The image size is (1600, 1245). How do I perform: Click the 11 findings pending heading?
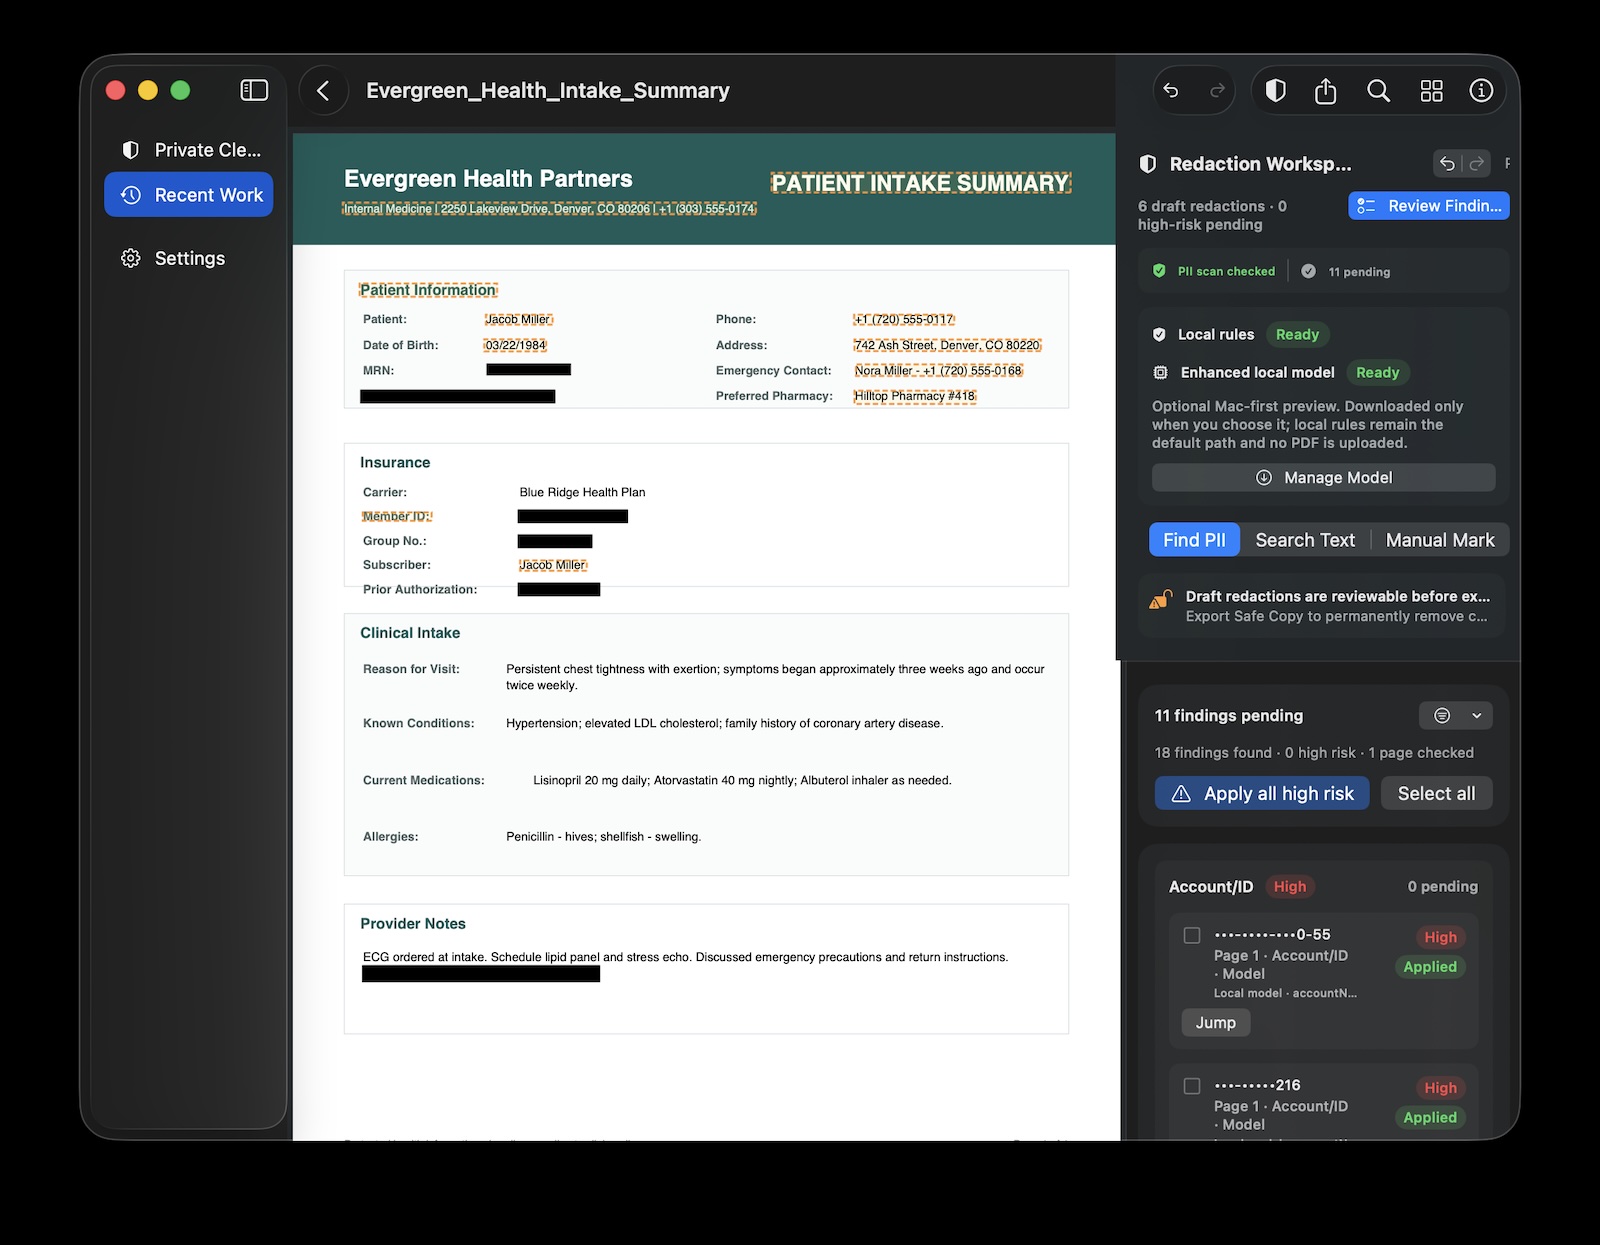coord(1228,715)
